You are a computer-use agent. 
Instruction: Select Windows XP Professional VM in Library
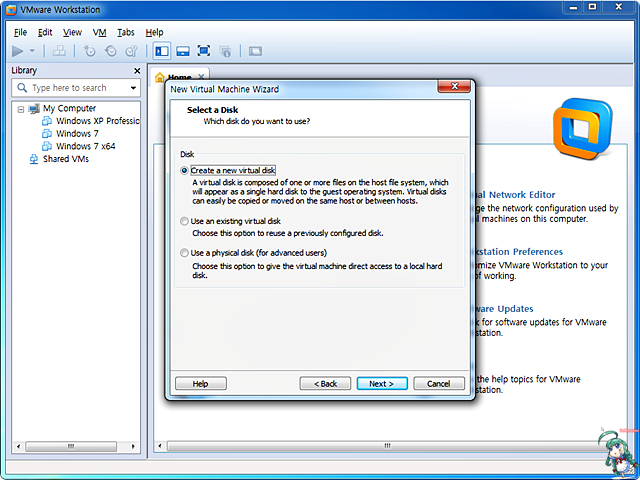pos(98,121)
